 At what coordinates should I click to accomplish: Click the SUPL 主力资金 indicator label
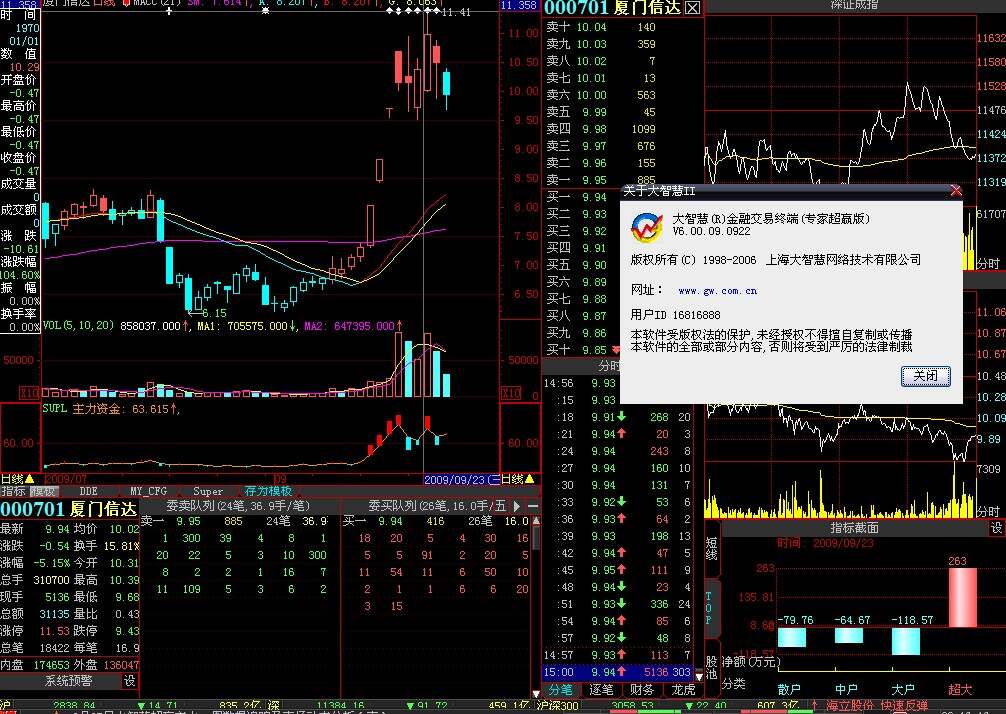[x=110, y=409]
